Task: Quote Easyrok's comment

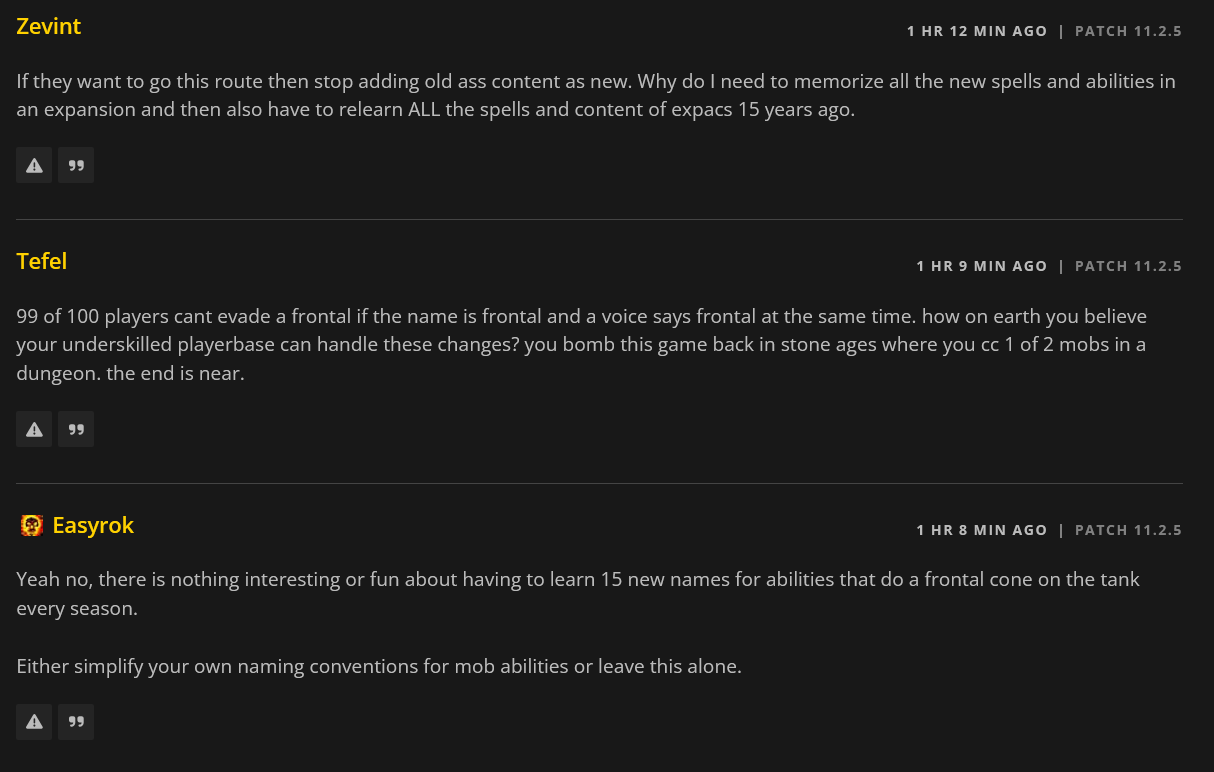Action: tap(76, 721)
